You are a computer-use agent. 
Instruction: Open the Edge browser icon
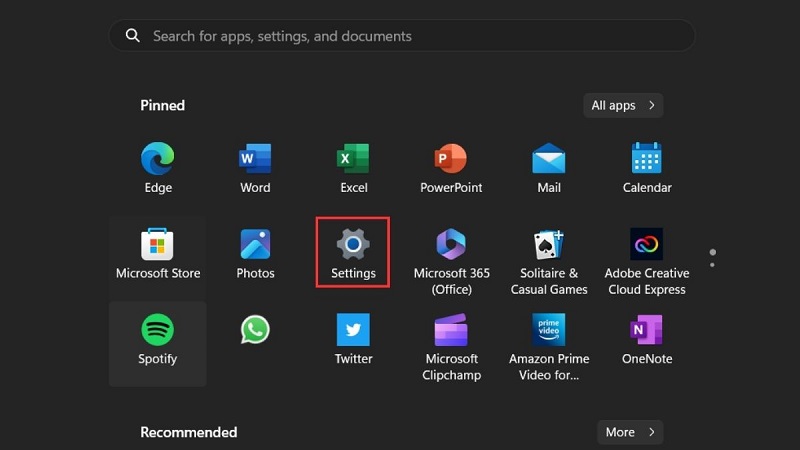[x=158, y=159]
